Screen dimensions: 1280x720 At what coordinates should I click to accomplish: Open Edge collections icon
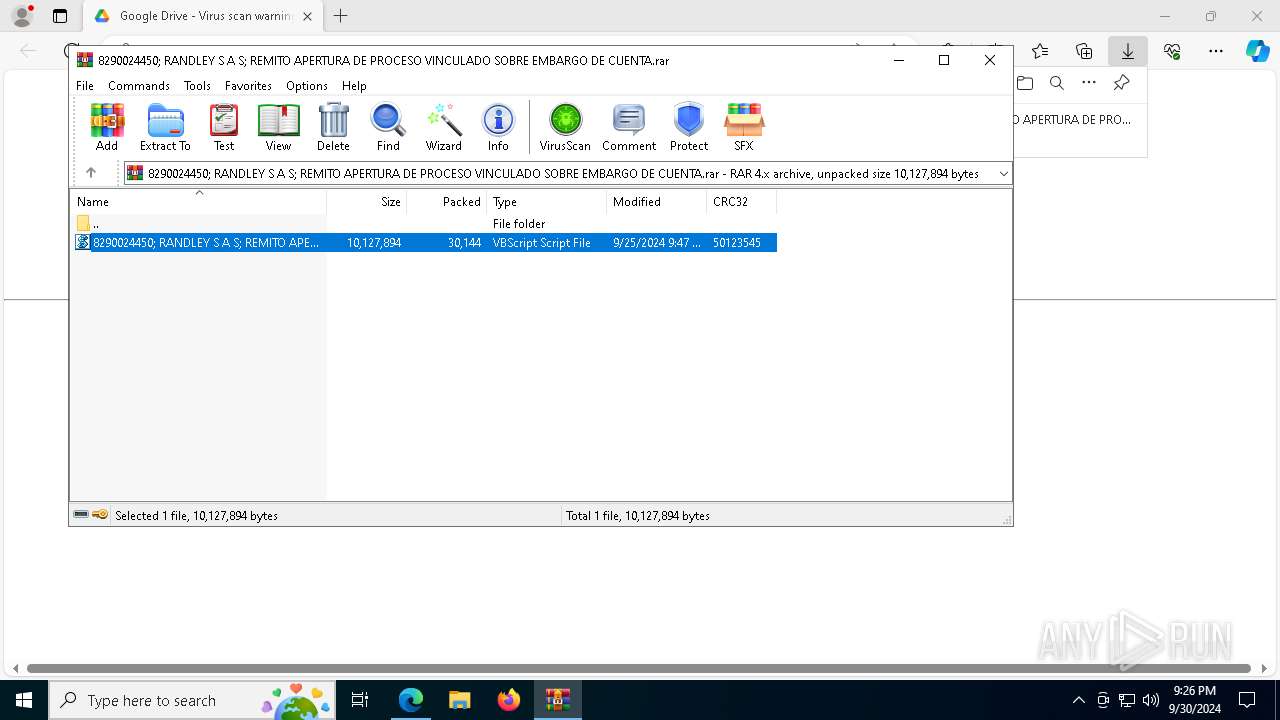[x=1084, y=51]
